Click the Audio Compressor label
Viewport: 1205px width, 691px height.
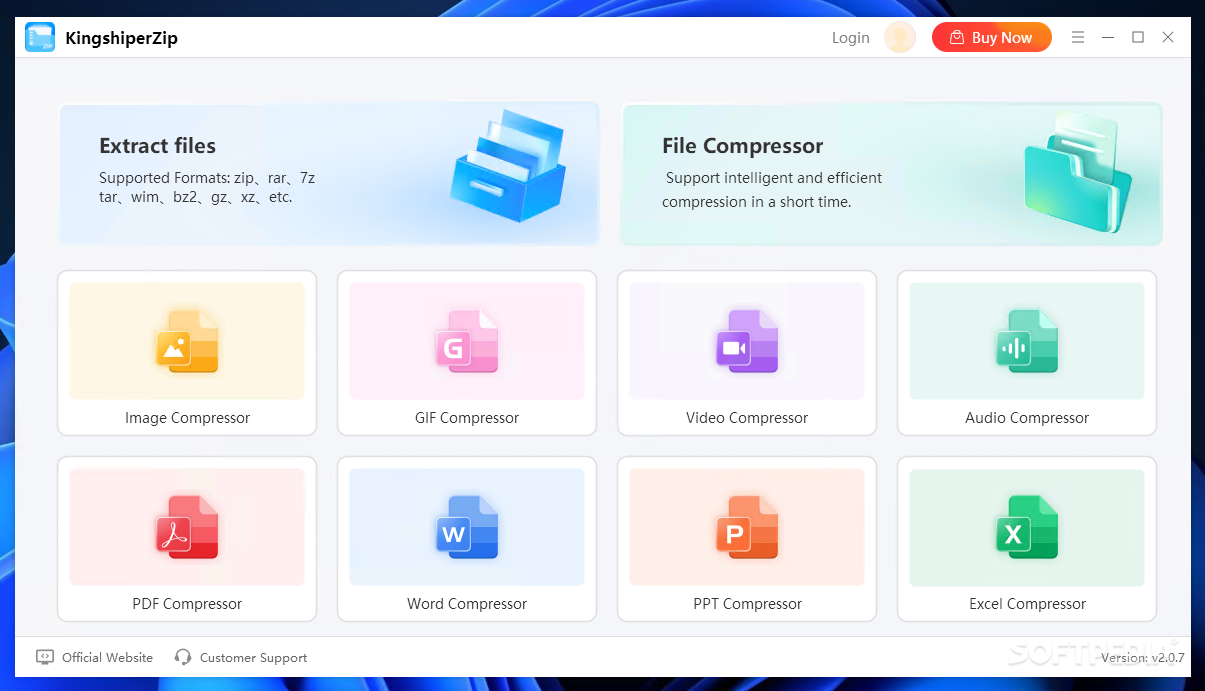(1027, 418)
